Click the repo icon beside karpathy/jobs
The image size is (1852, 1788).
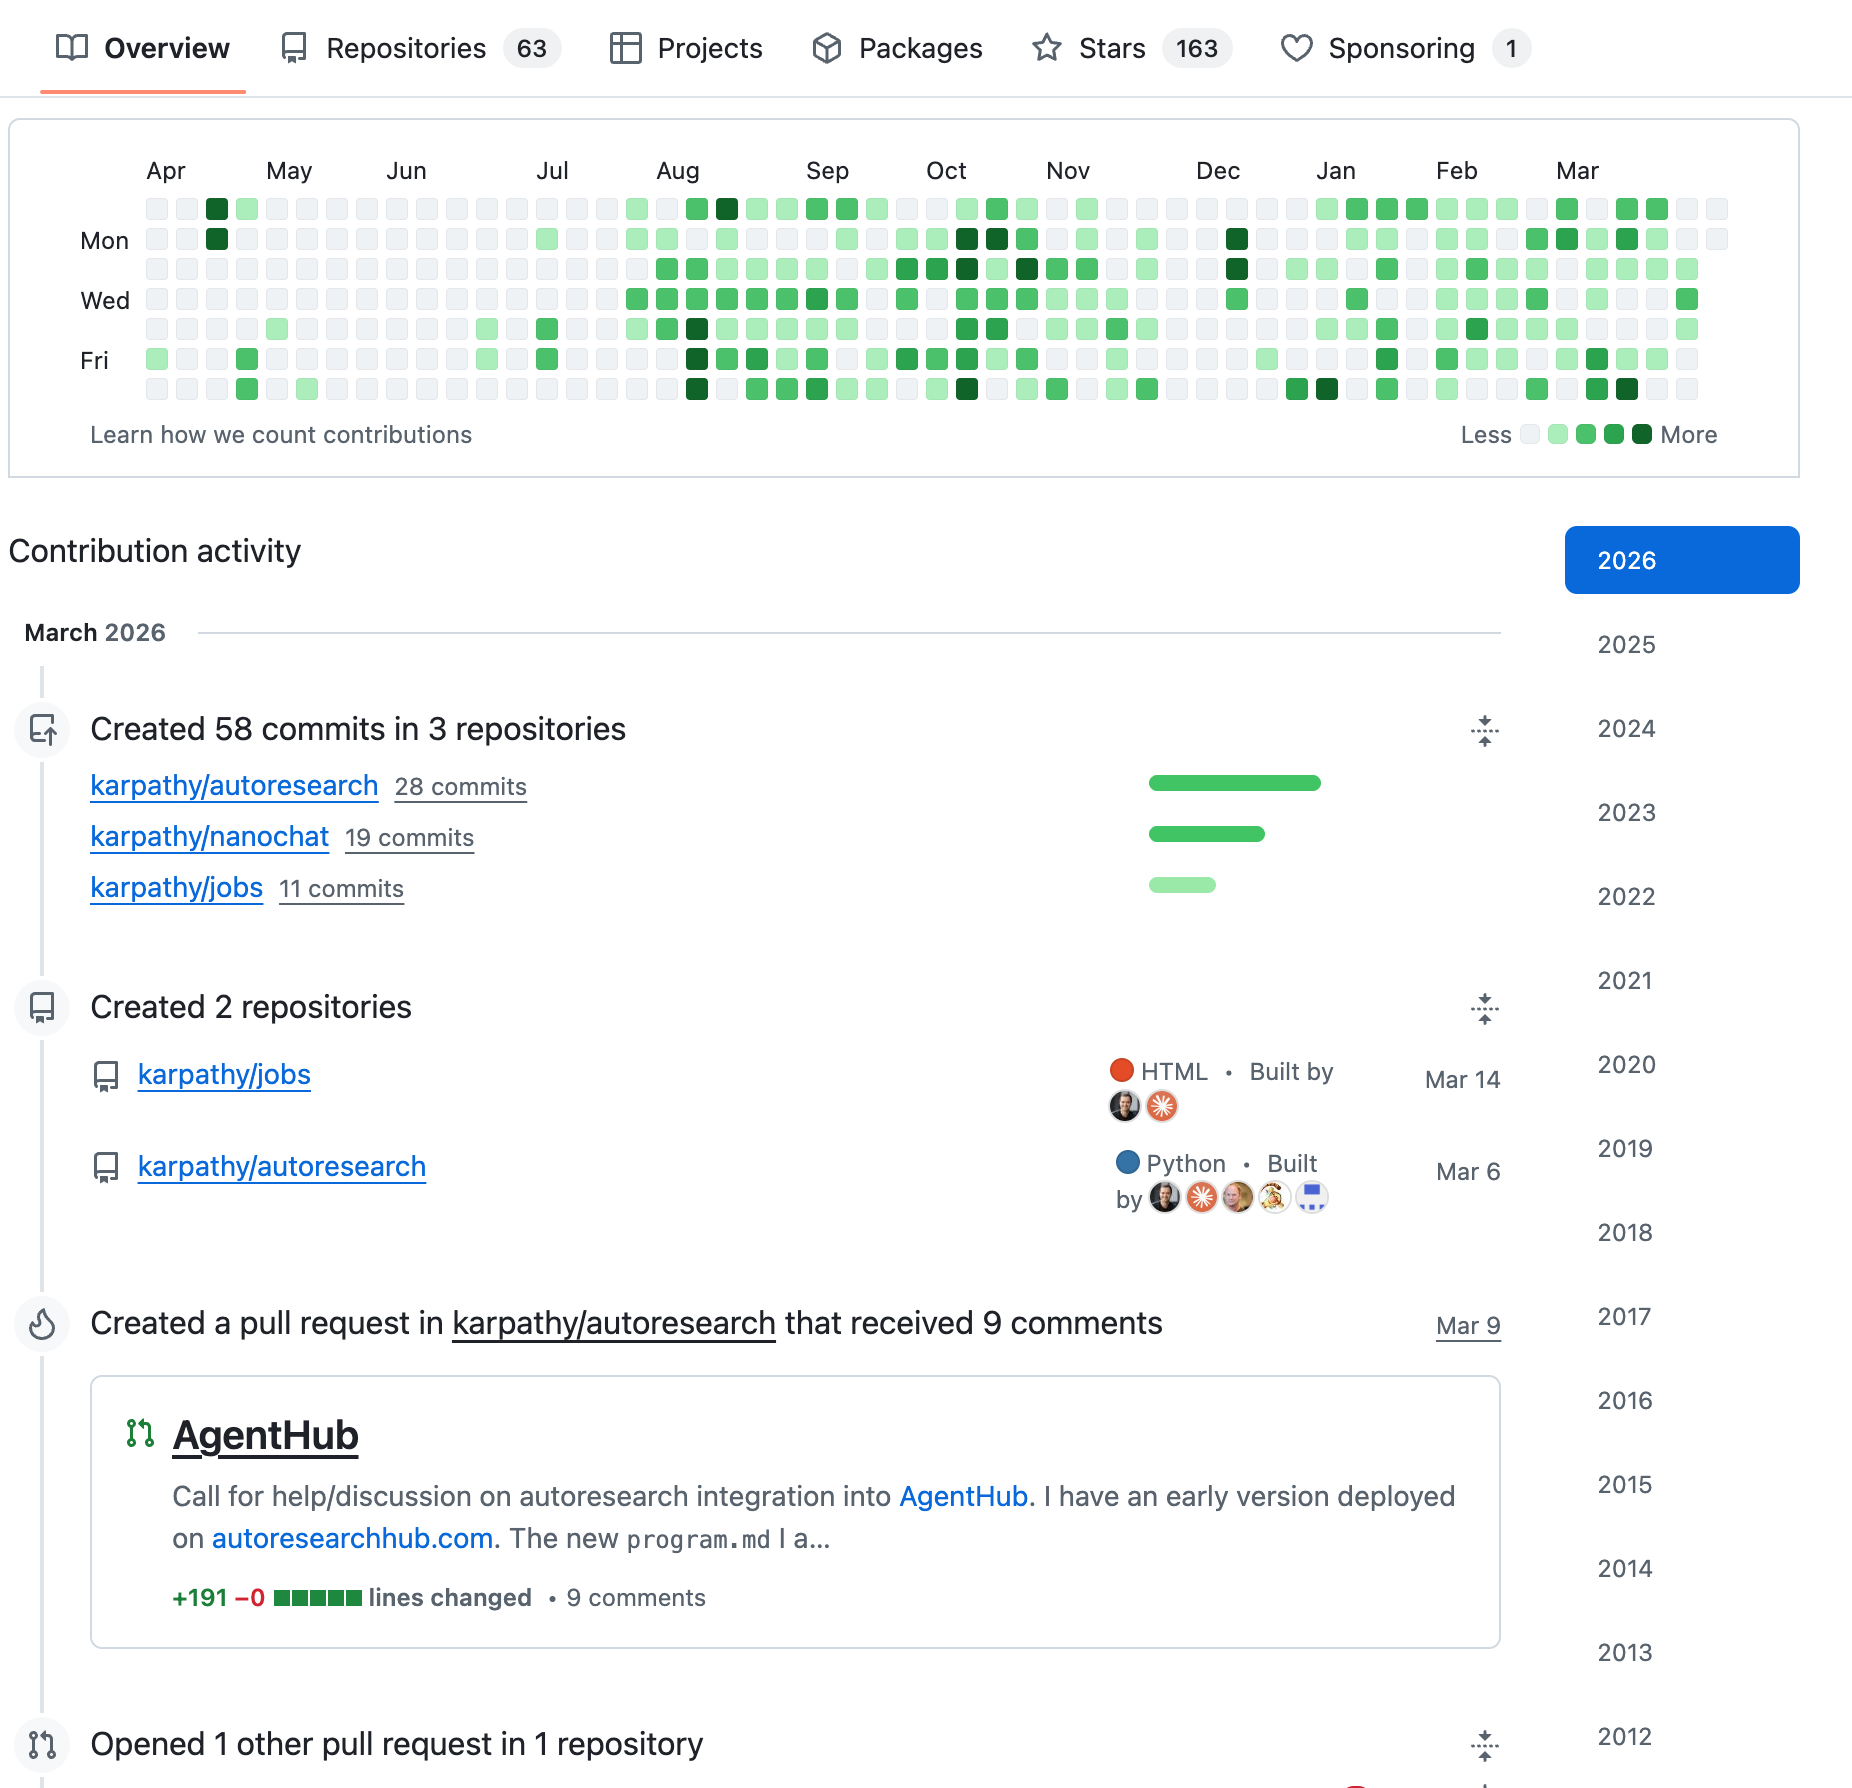pos(106,1076)
